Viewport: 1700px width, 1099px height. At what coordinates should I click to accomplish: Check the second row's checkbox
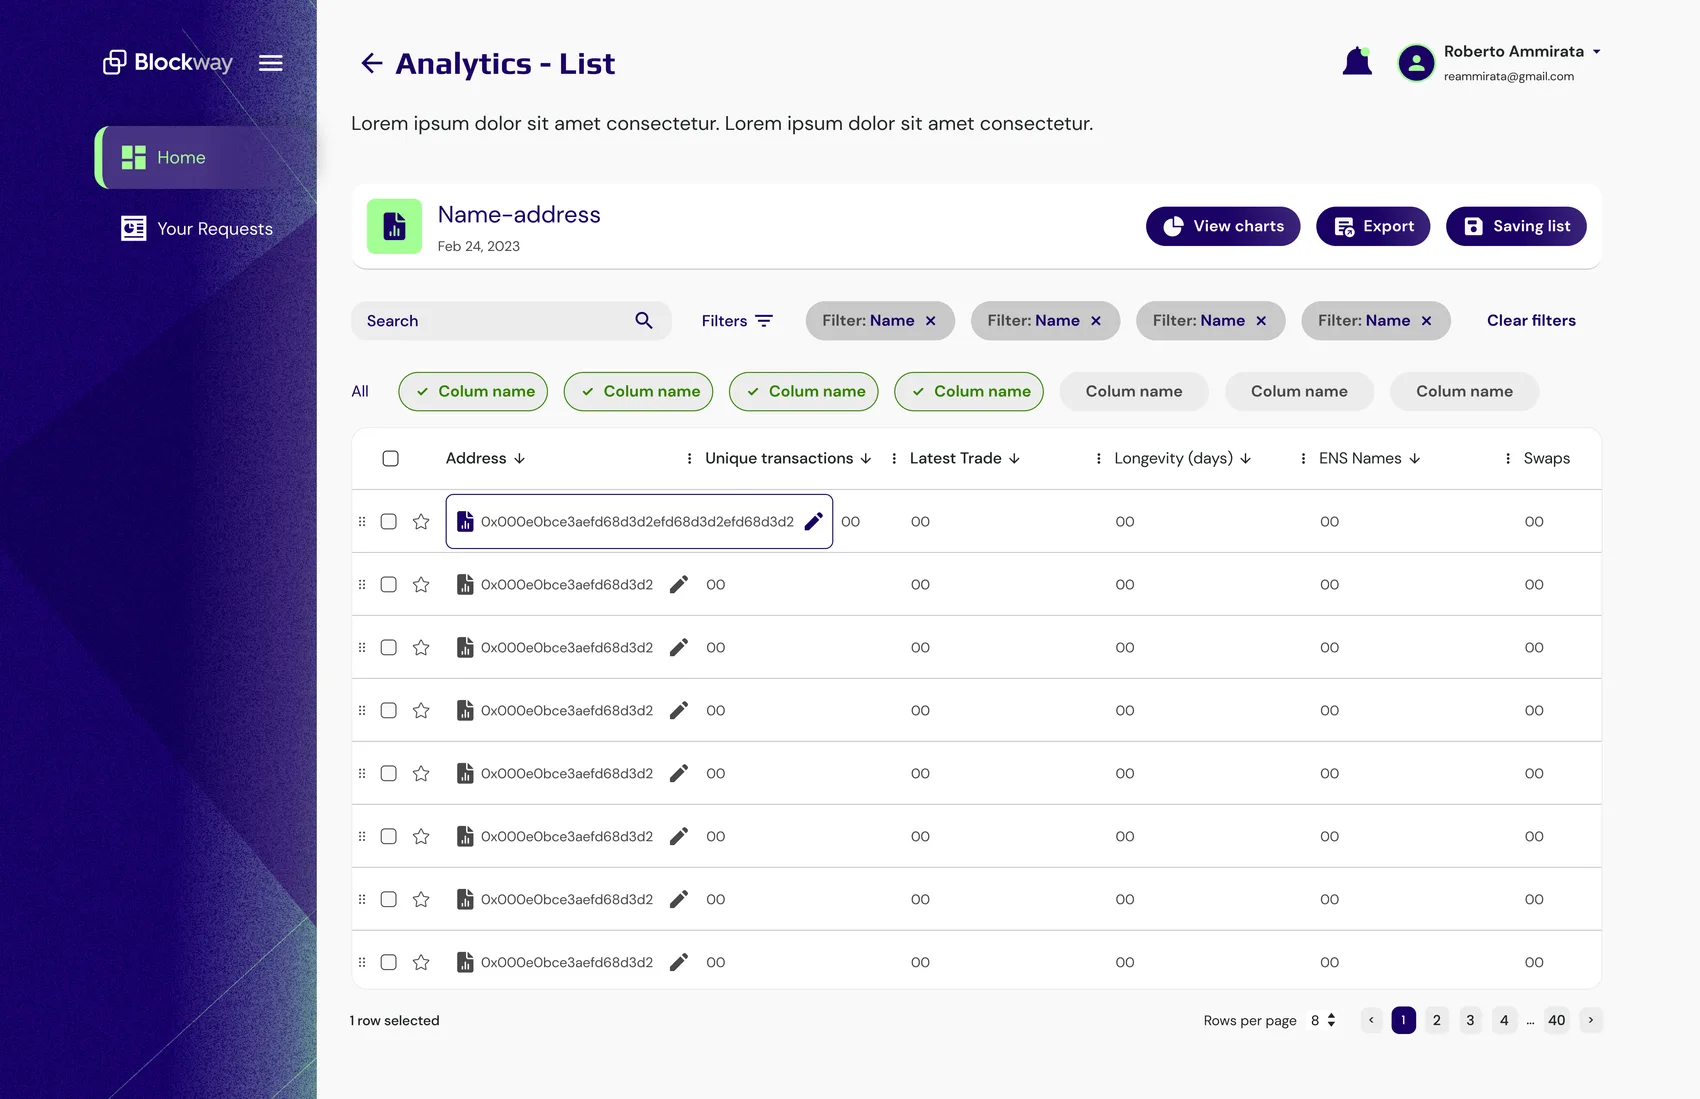(389, 585)
